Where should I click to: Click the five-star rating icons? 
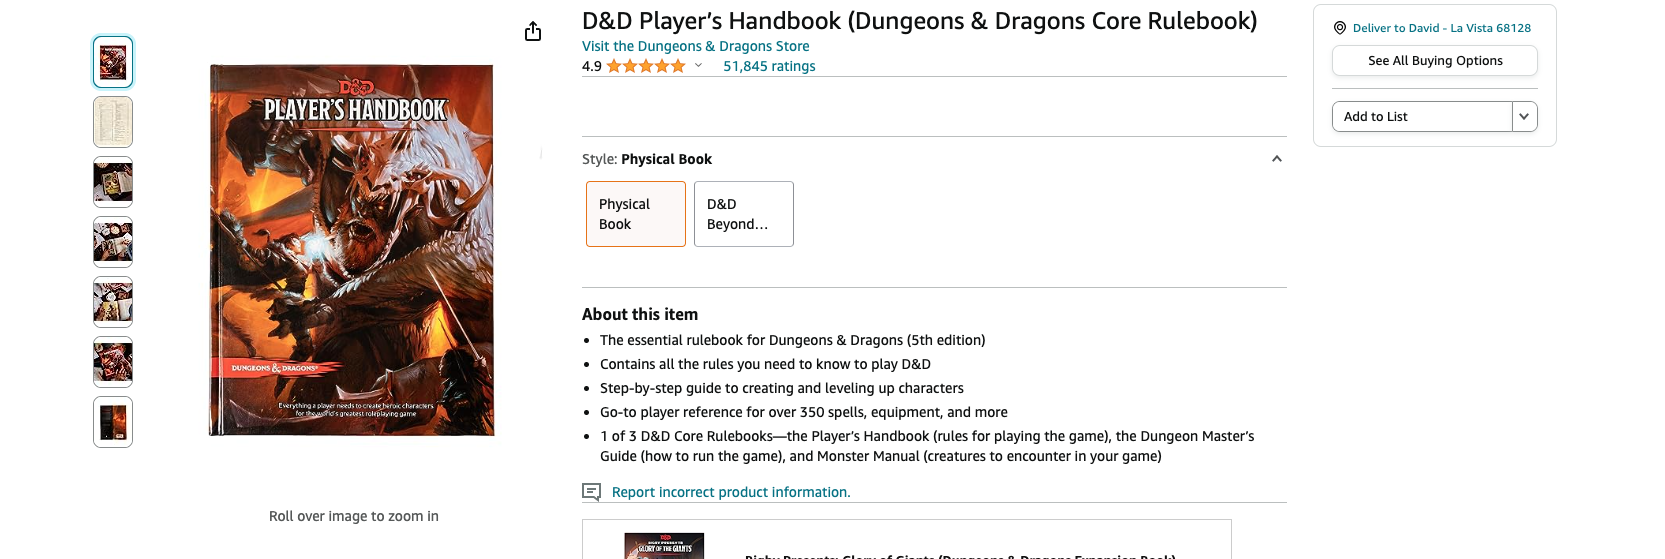pos(645,67)
